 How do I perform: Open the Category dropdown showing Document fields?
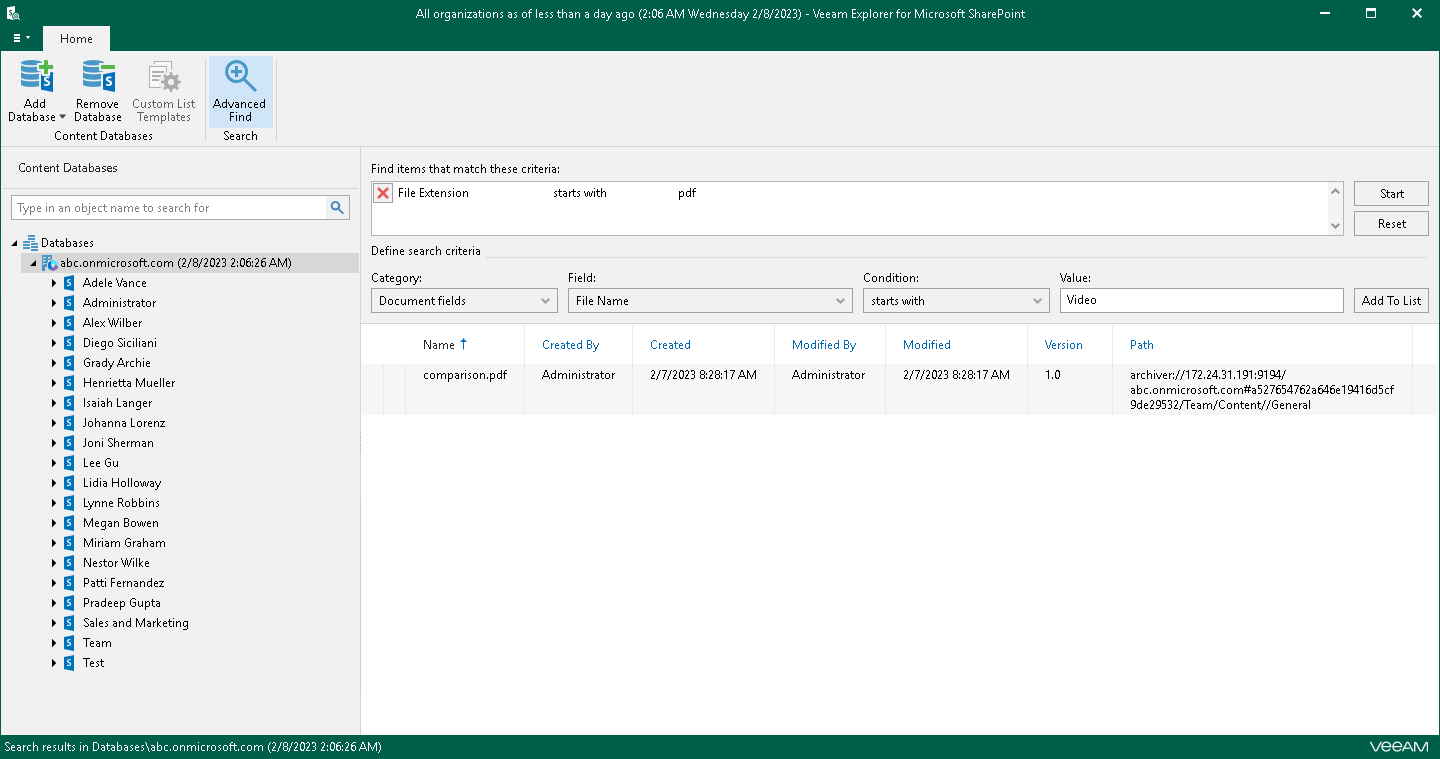coord(464,301)
